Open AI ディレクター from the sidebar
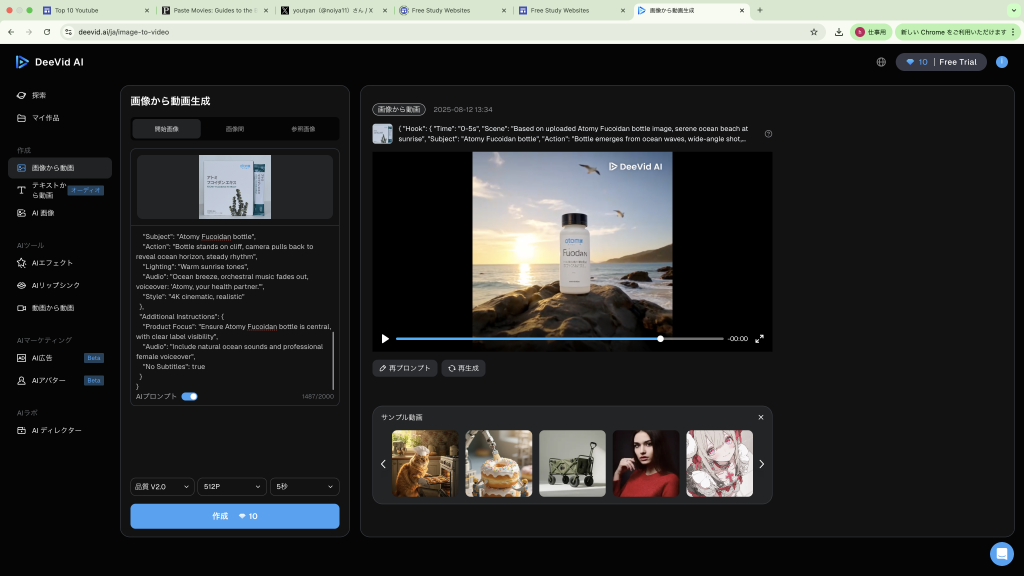The image size is (1024, 576). coord(56,430)
